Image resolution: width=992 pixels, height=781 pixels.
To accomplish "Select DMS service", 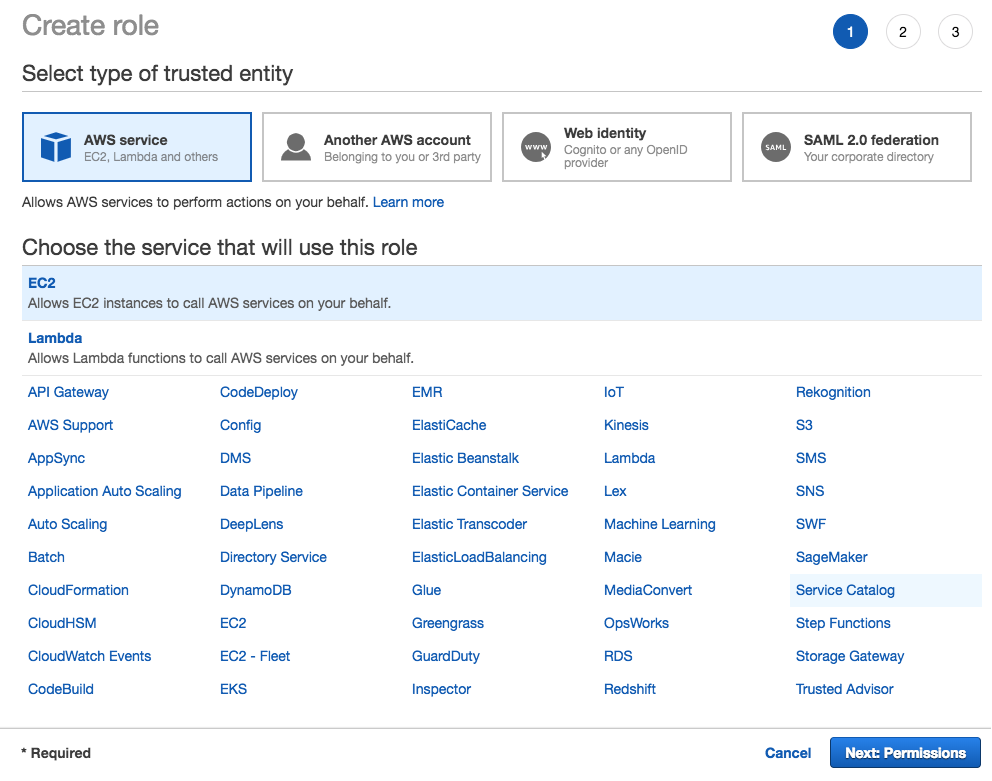I will tap(235, 458).
